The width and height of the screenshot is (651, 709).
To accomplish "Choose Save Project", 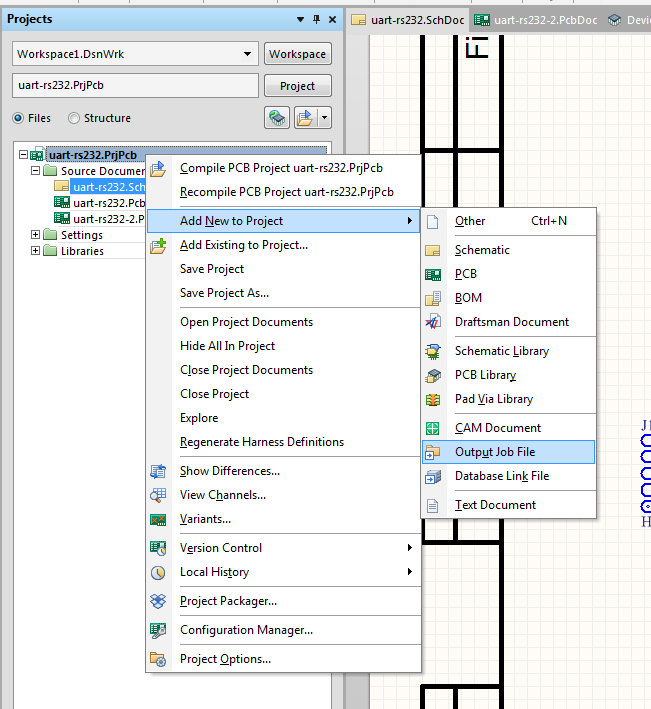I will point(283,269).
